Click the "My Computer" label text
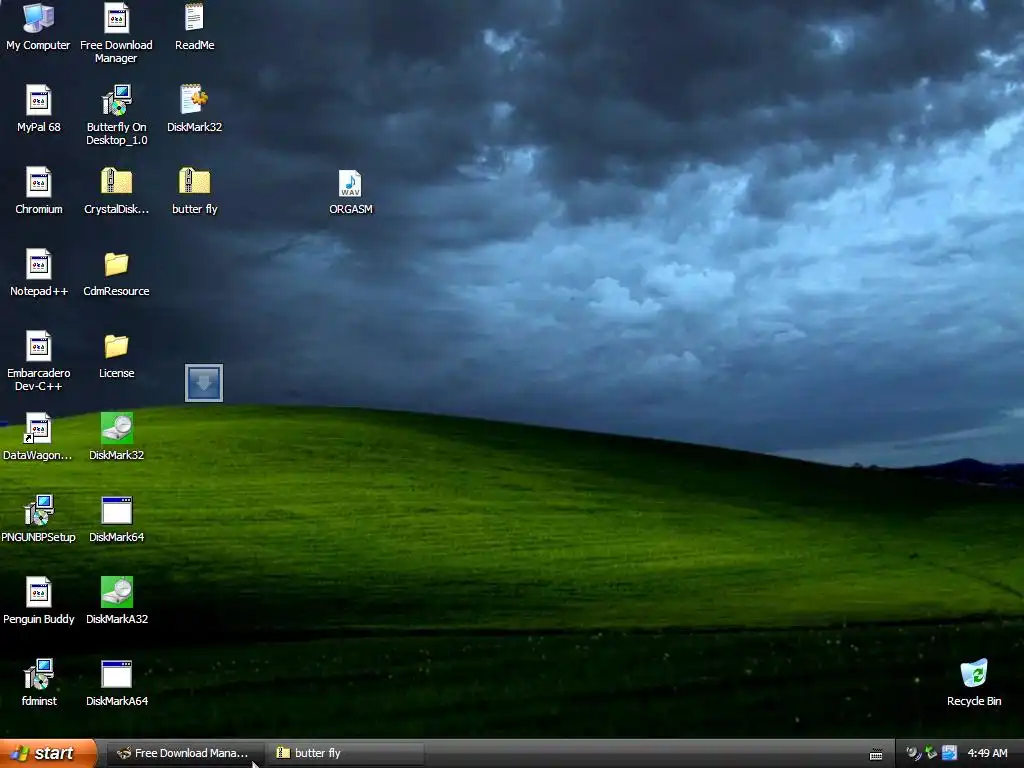The image size is (1024, 768). pos(38,45)
